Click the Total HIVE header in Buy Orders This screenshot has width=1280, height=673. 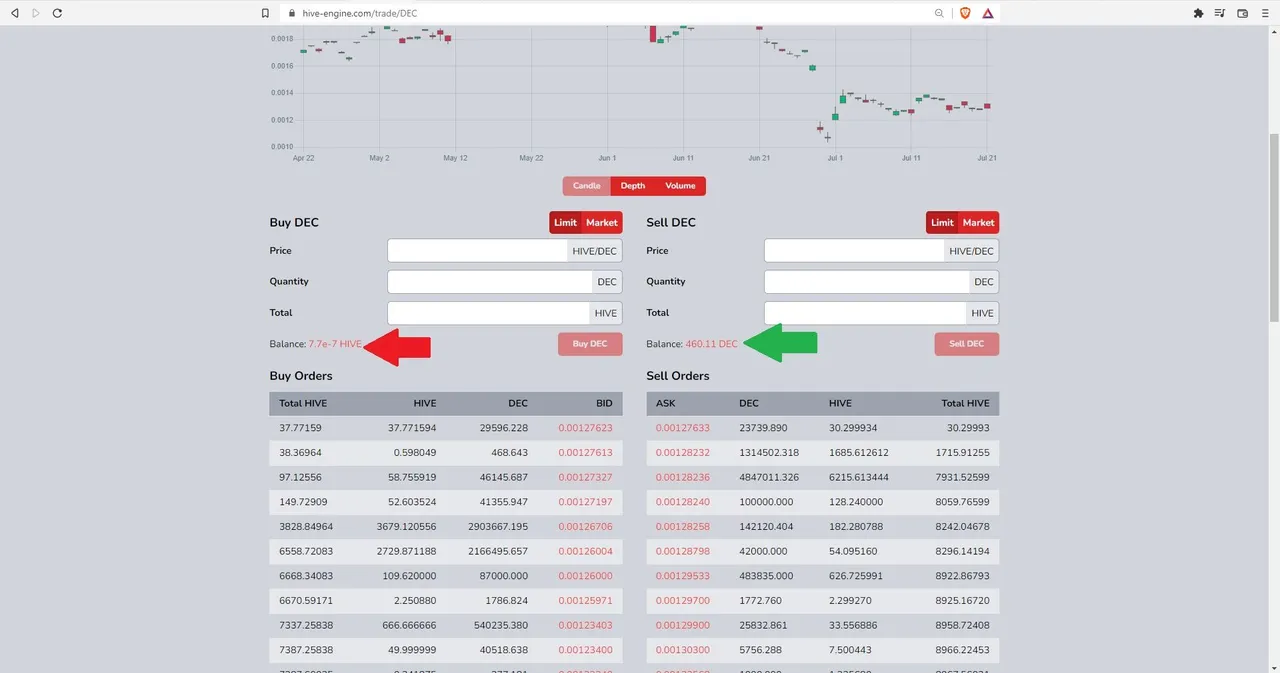[303, 403]
